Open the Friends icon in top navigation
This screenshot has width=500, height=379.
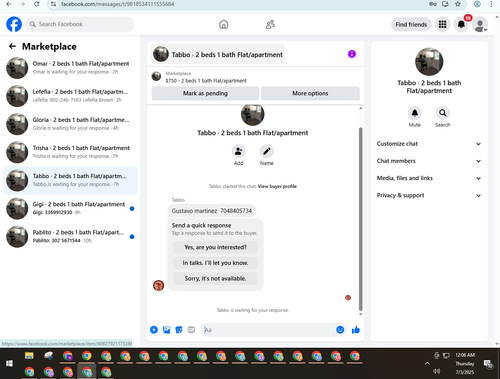point(270,24)
